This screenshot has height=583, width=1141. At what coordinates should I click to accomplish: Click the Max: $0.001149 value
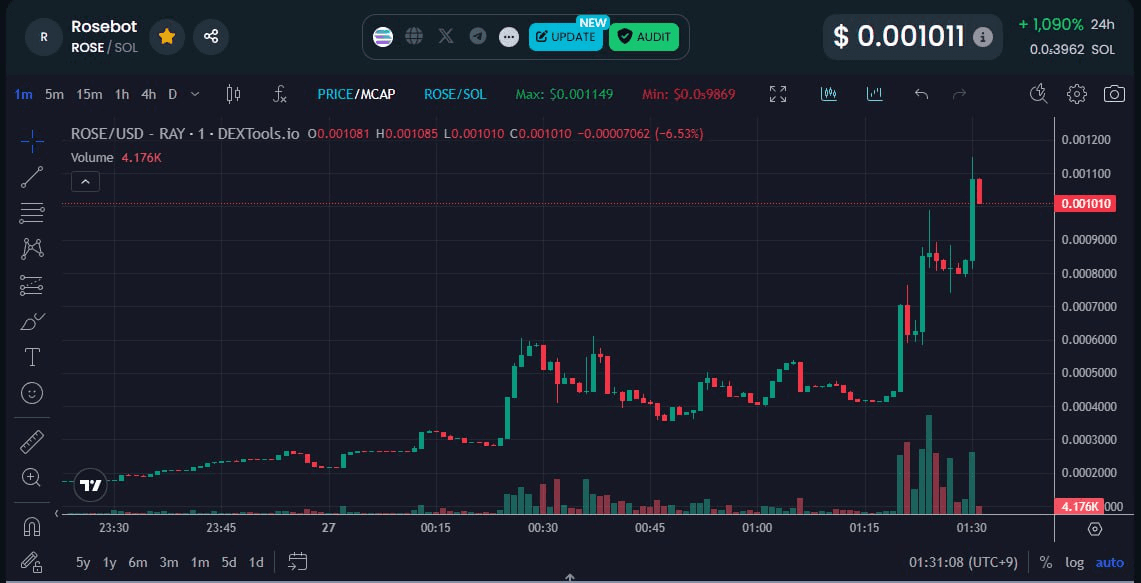(564, 94)
